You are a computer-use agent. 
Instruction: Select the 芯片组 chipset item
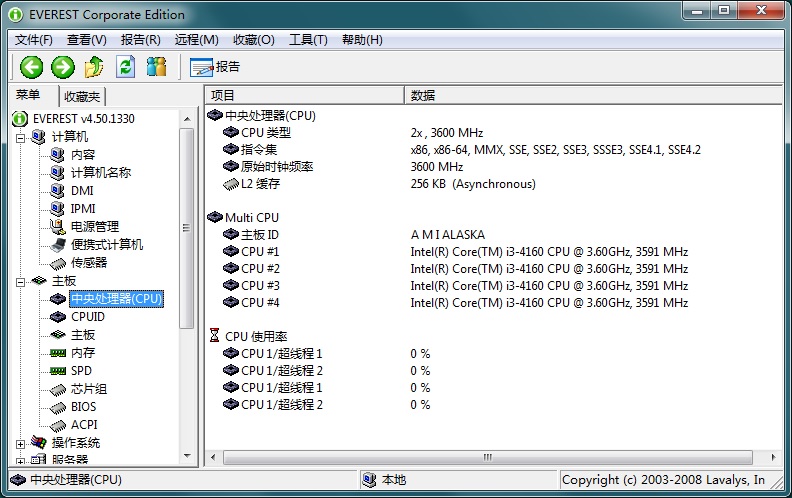coord(89,389)
